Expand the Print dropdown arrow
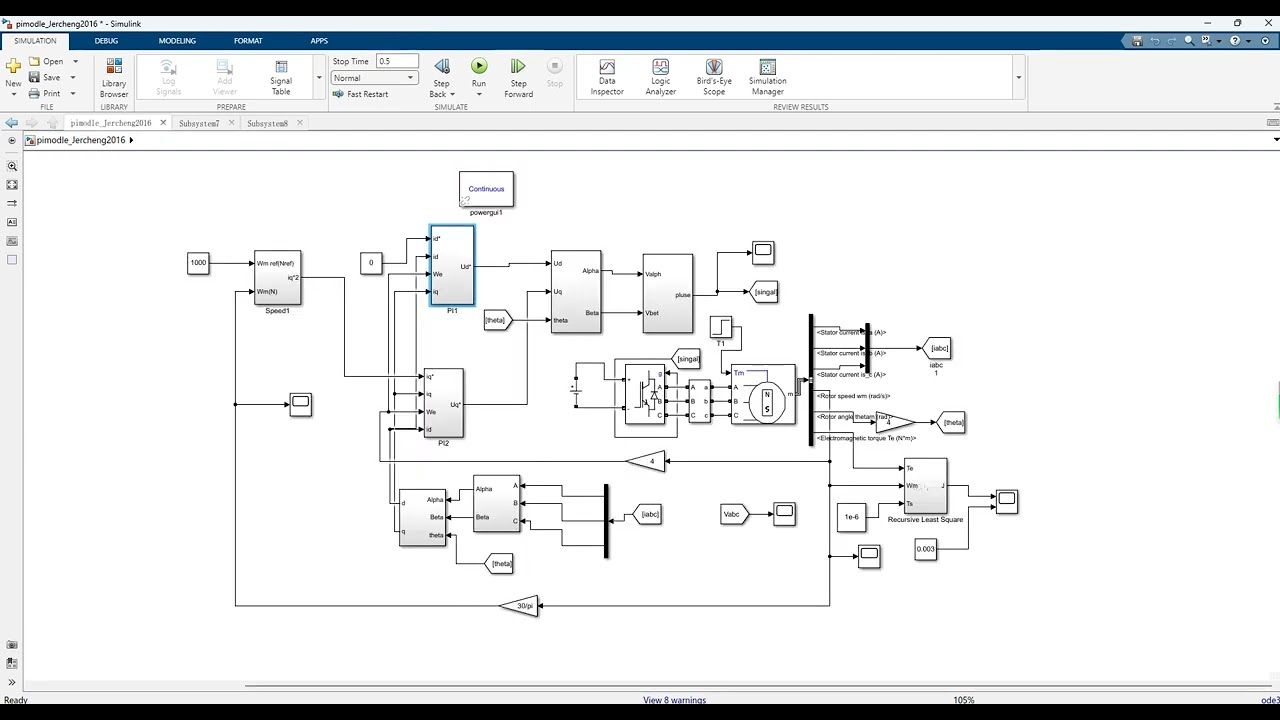Viewport: 1280px width, 720px height. pyautogui.click(x=72, y=93)
